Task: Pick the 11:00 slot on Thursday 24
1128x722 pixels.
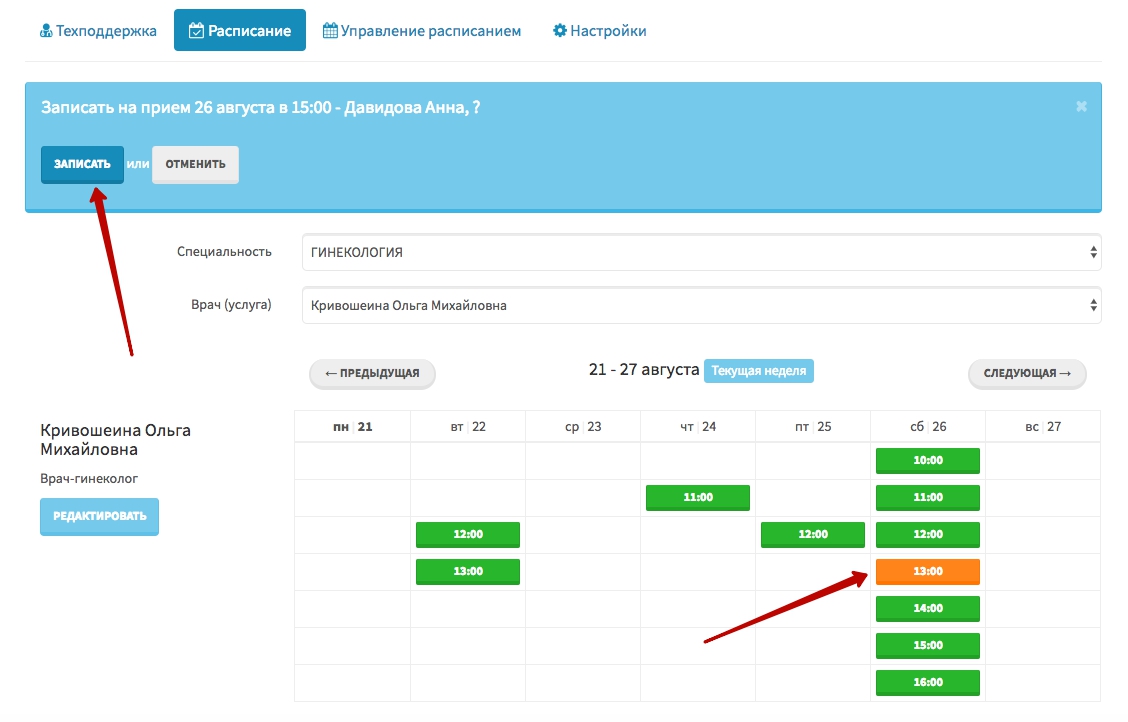Action: pyautogui.click(x=697, y=497)
